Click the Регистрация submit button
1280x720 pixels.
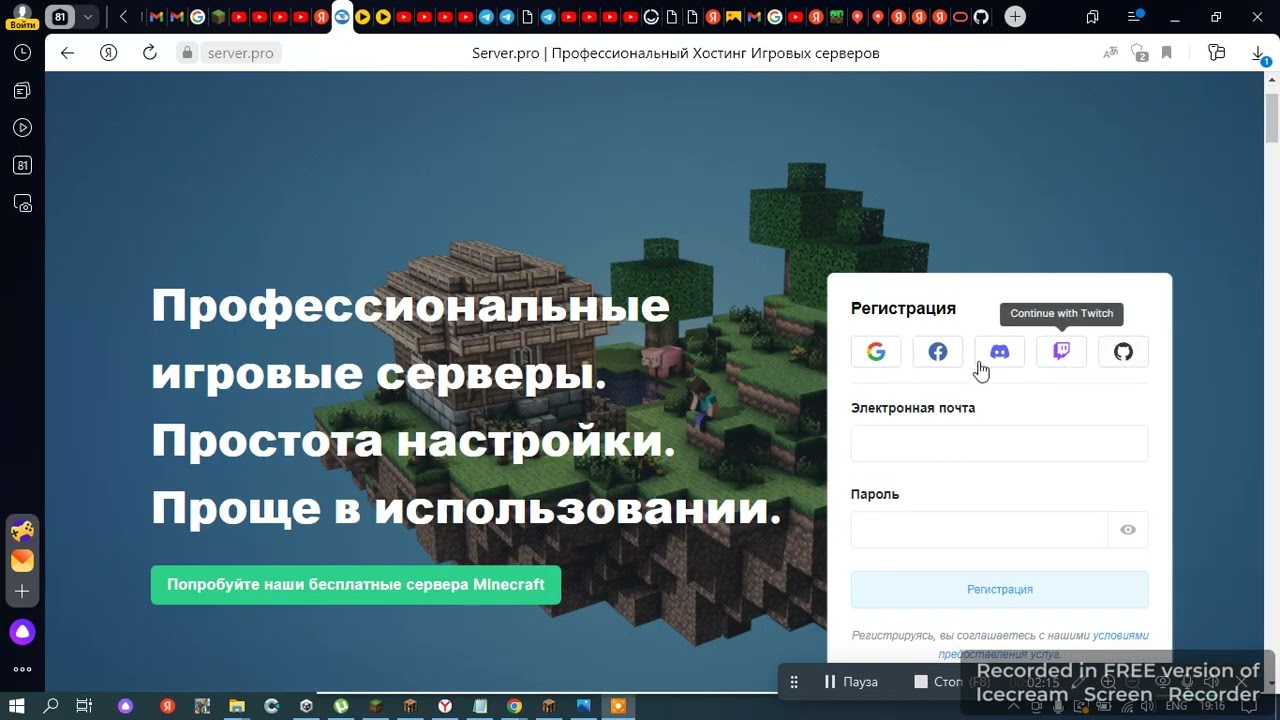[999, 590]
